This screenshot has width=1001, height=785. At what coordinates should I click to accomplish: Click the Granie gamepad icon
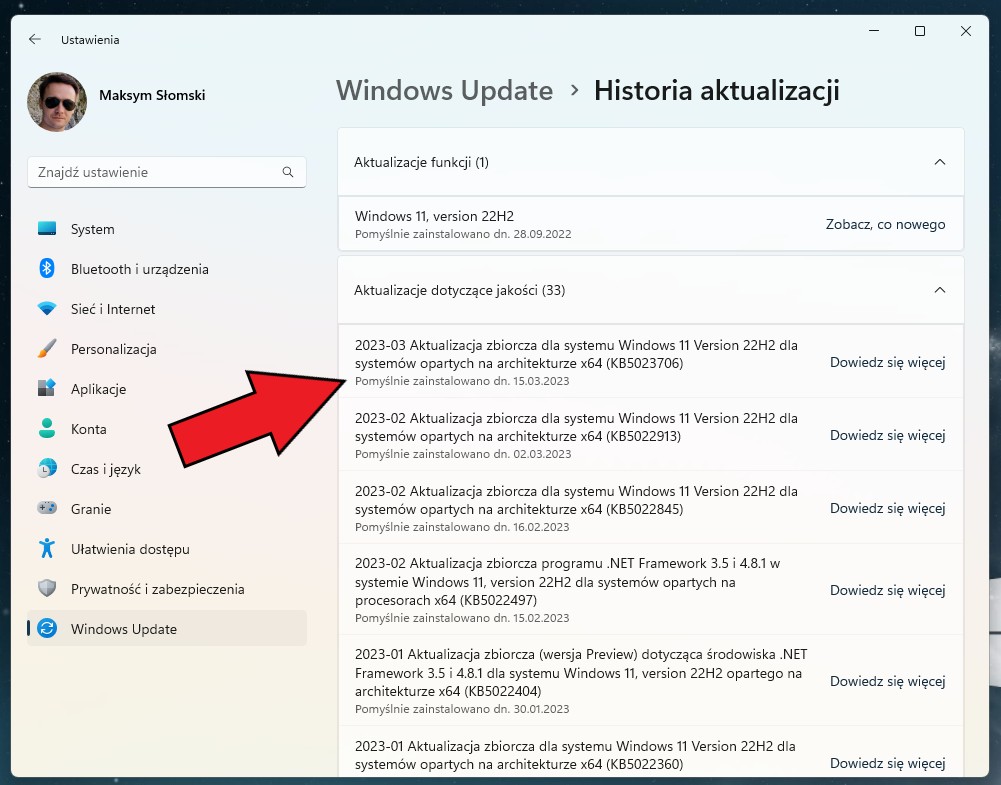[45, 509]
